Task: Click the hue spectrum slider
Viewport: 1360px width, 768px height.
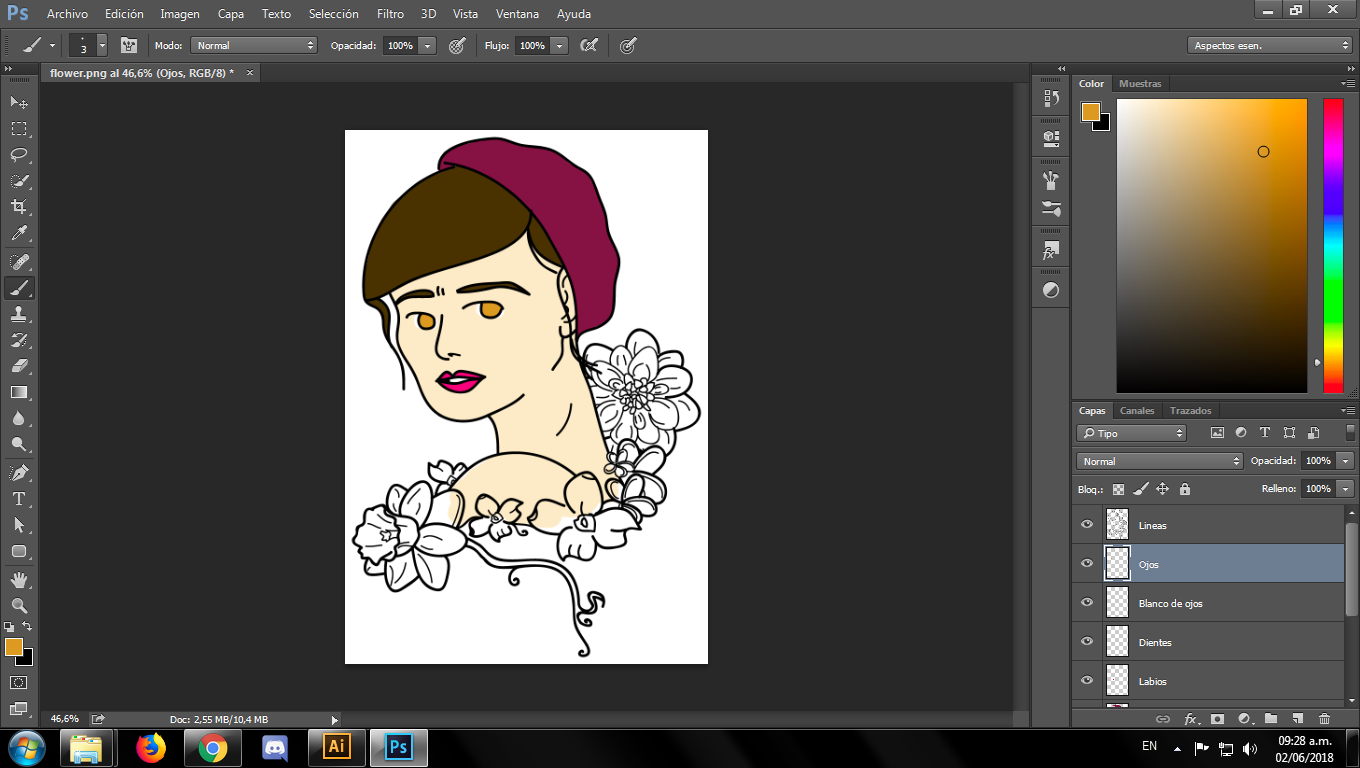Action: pos(1333,245)
